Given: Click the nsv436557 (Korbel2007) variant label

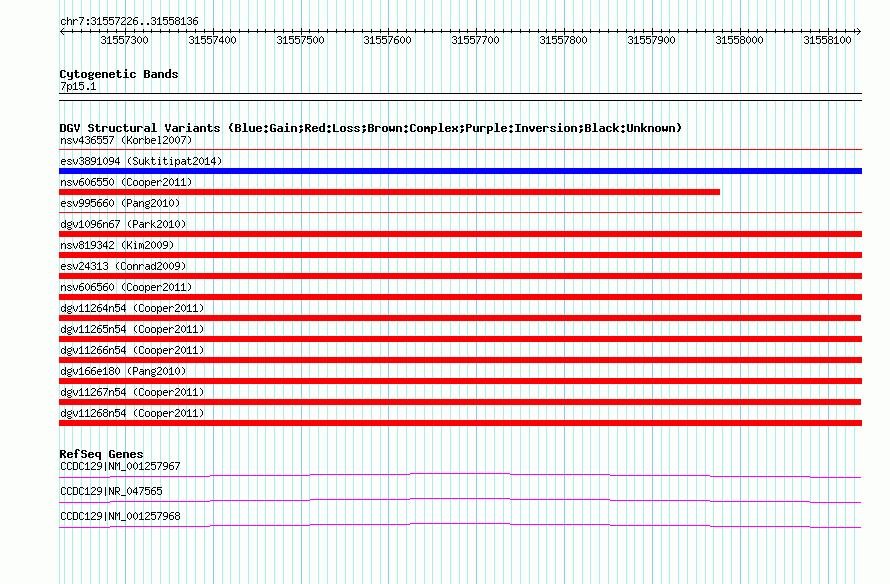Looking at the screenshot, I should 126,140.
